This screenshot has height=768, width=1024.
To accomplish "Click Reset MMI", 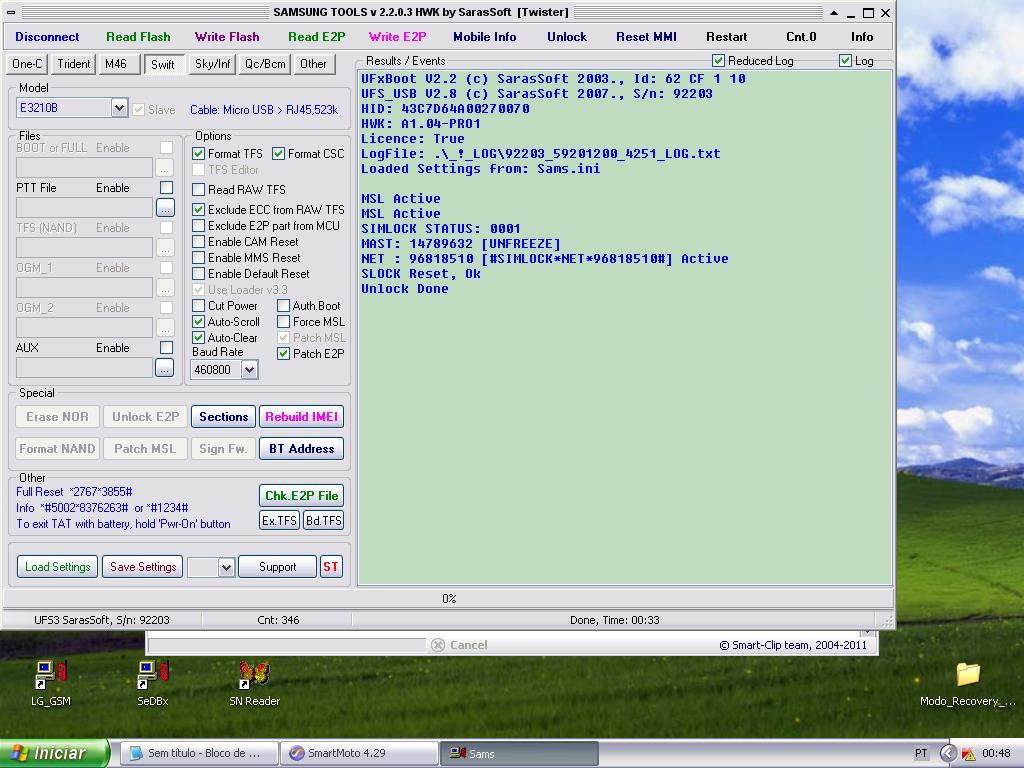I will coord(647,37).
